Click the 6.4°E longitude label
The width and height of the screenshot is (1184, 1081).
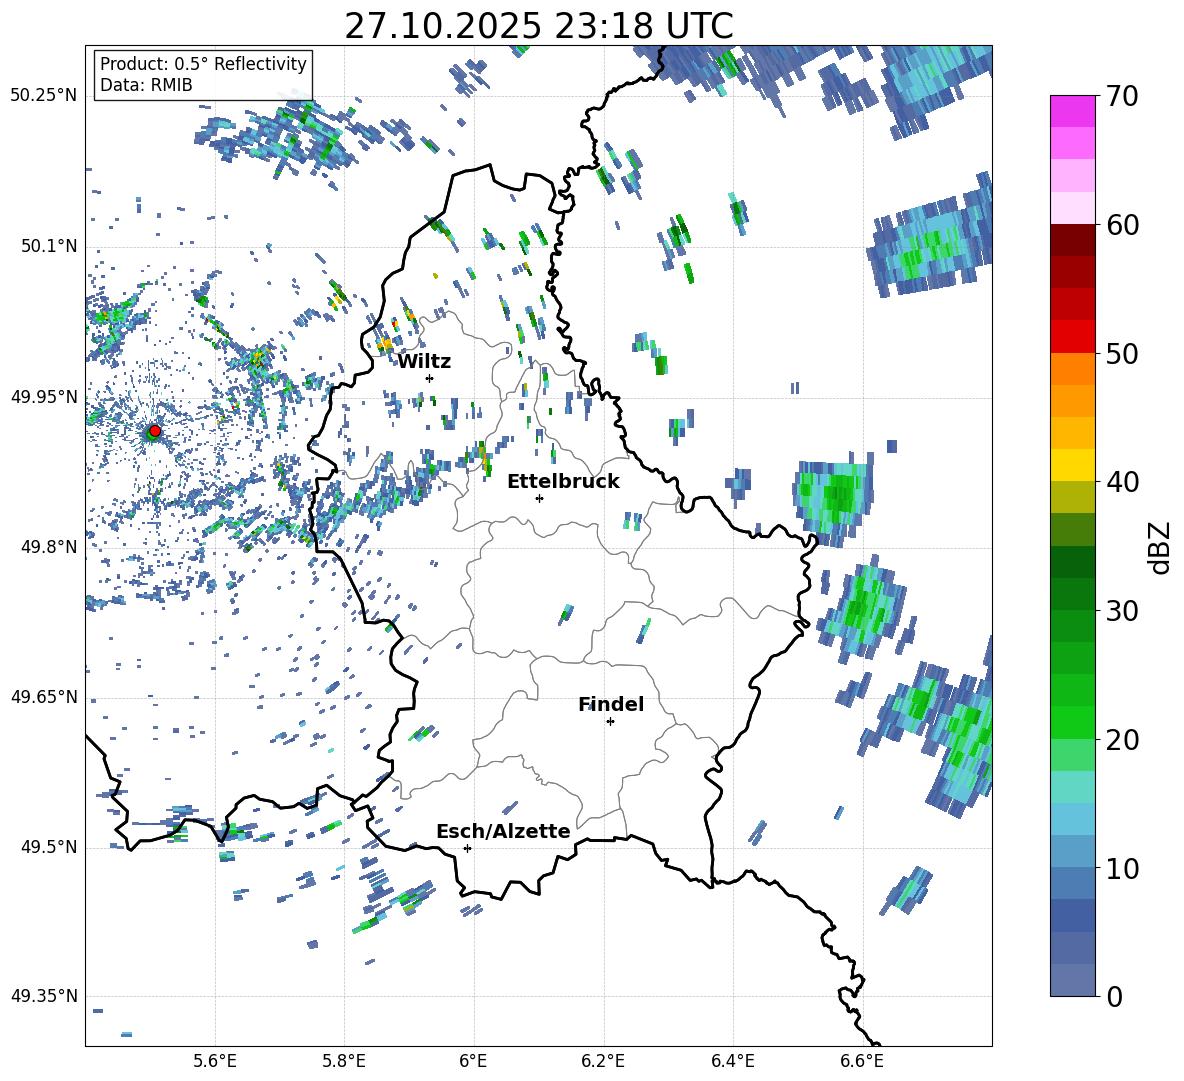[732, 1061]
